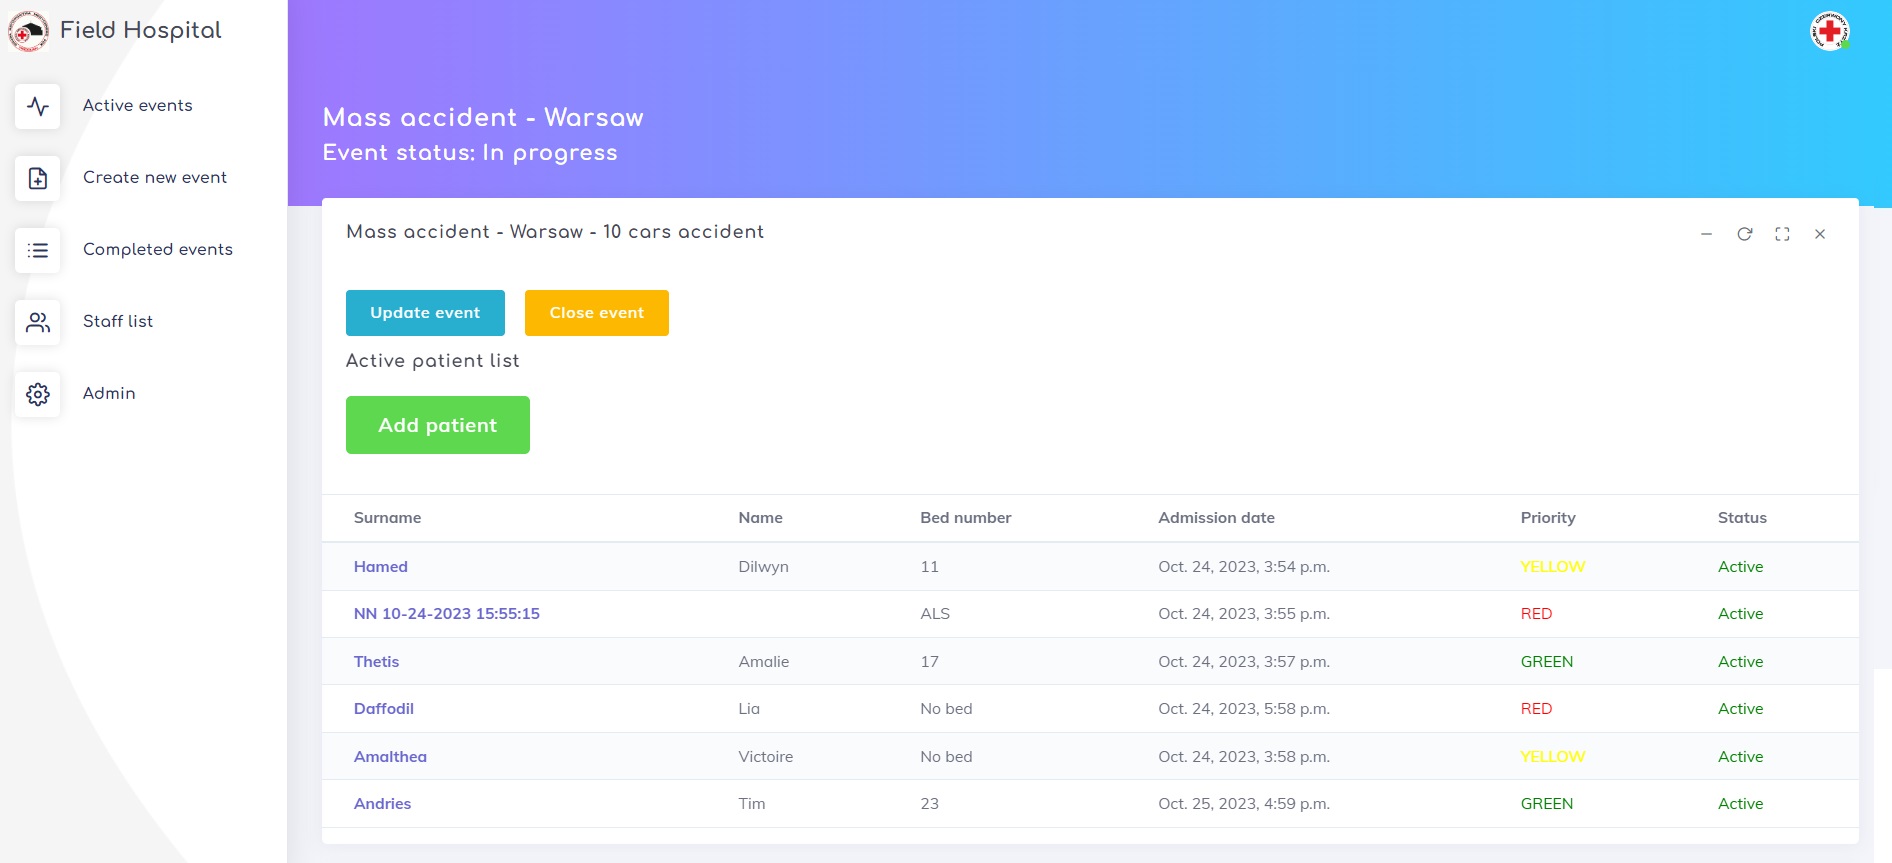Image resolution: width=1892 pixels, height=863 pixels.
Task: Click YELLOW priority in Amalthea row
Action: (1553, 757)
